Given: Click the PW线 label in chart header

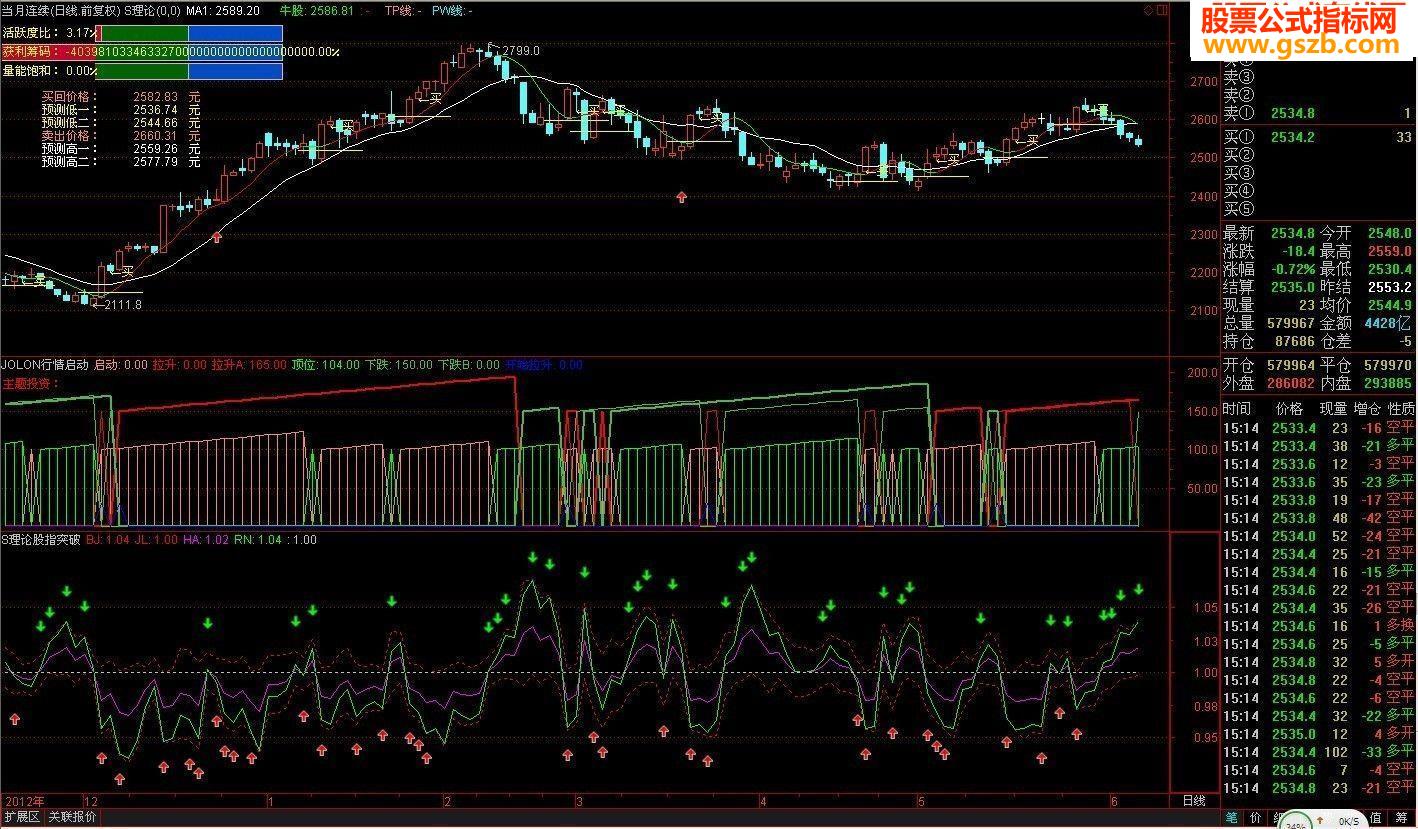Looking at the screenshot, I should pos(451,10).
